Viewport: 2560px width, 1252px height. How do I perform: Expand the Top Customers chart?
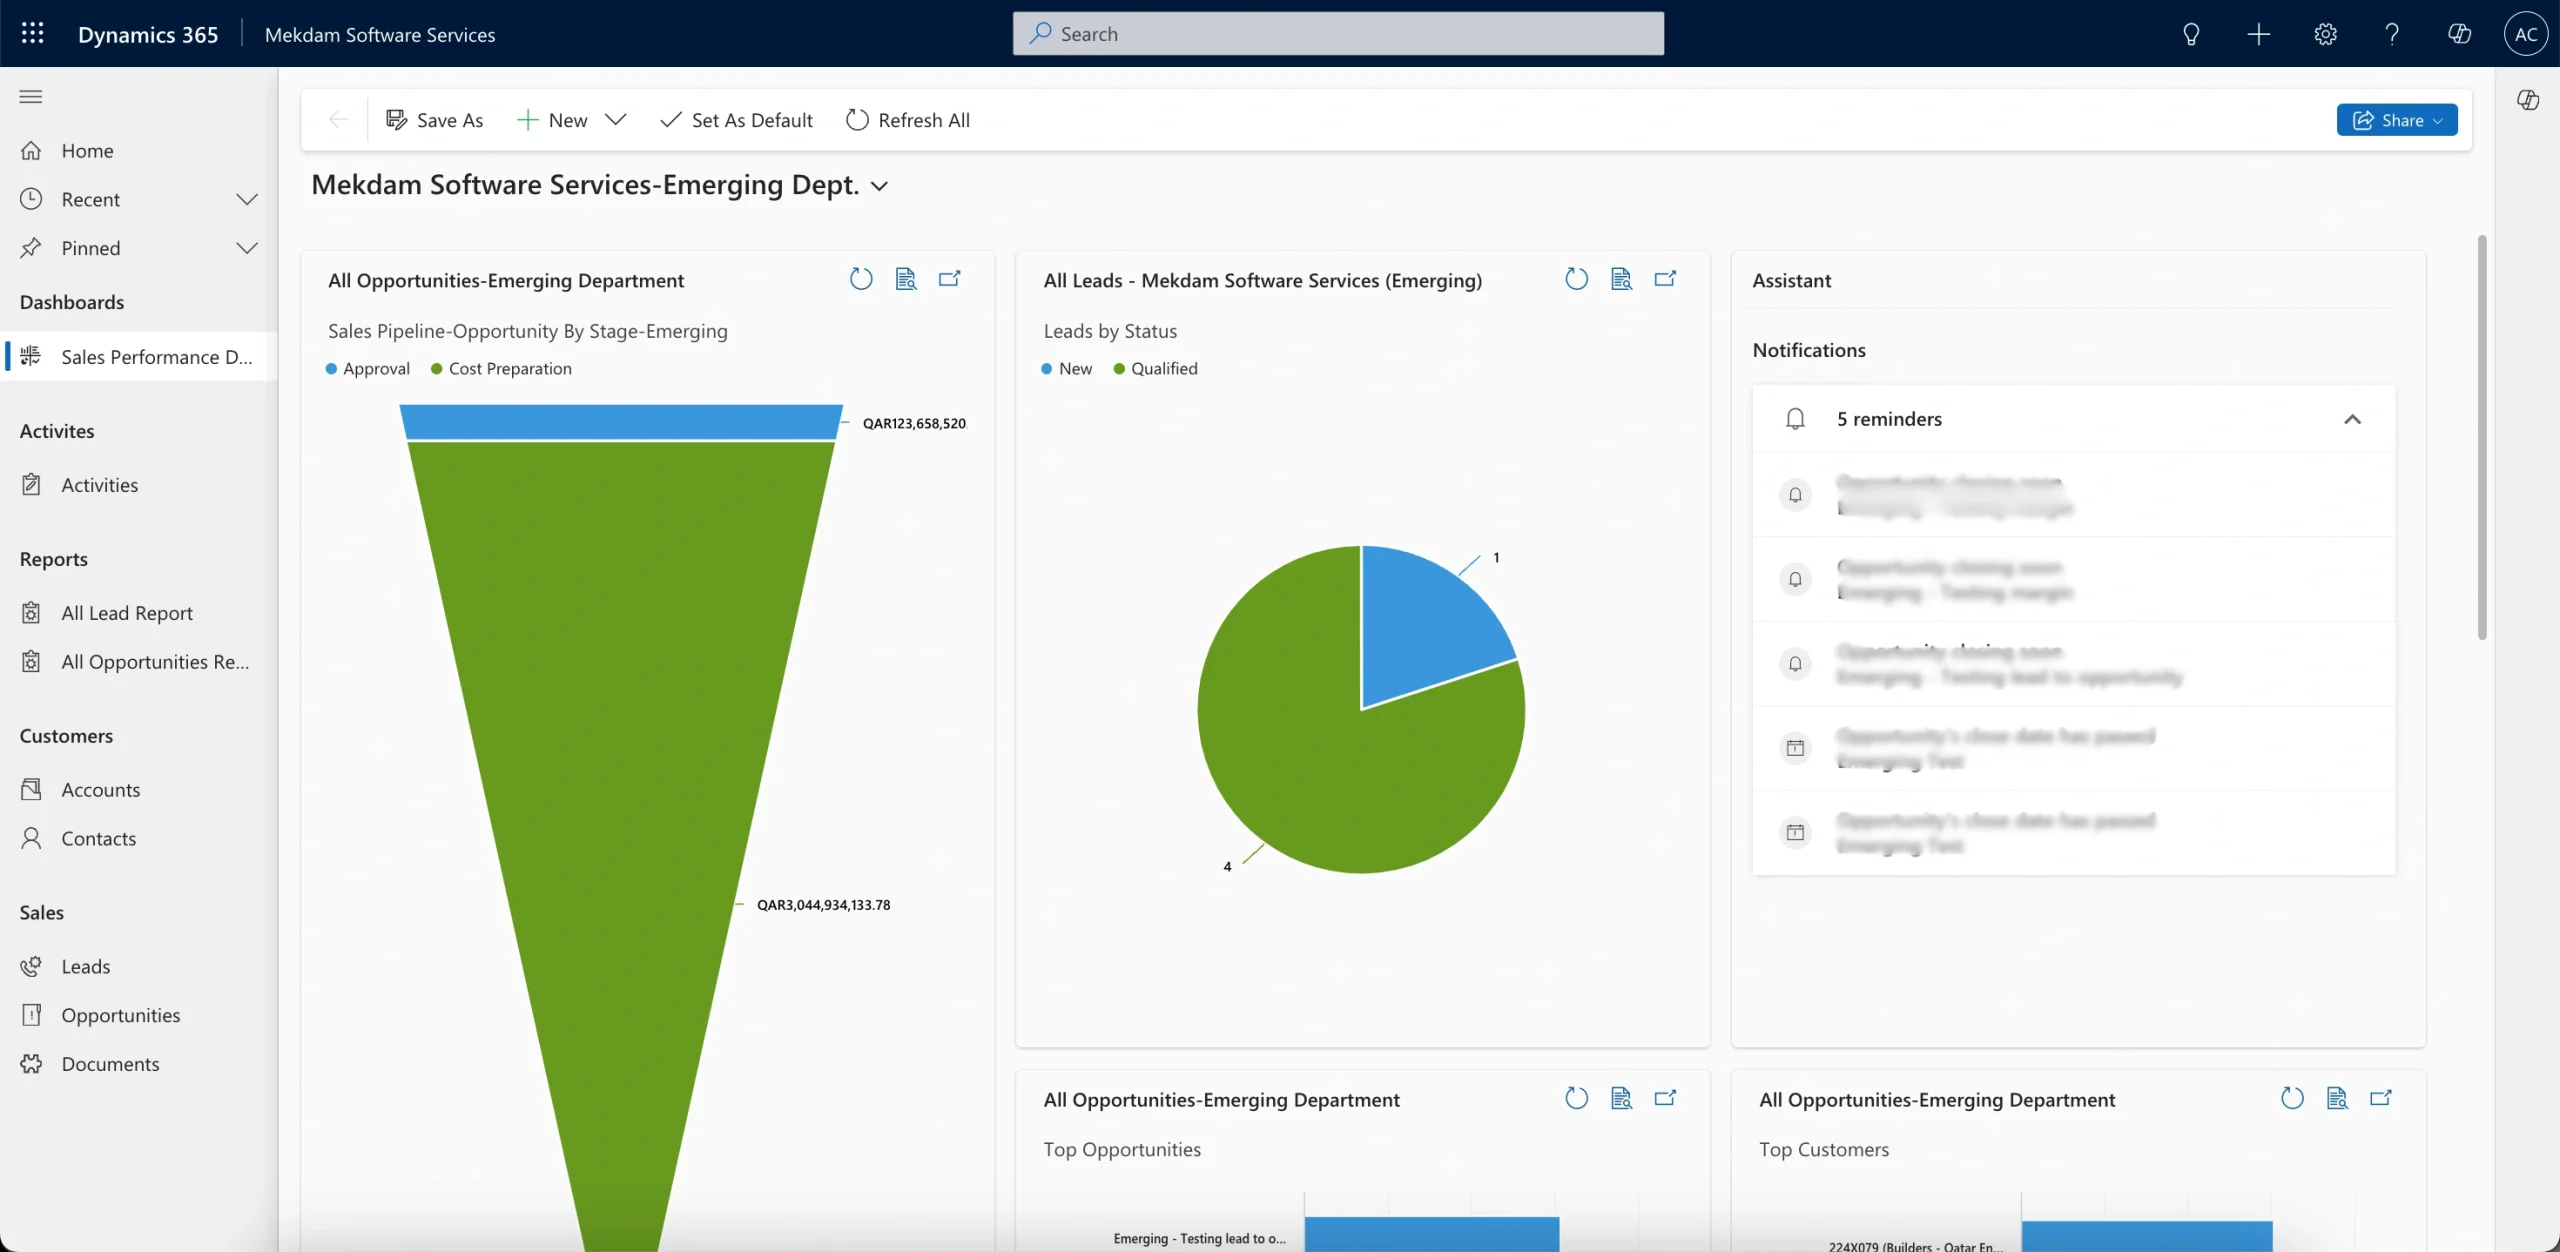pos(2382,1098)
